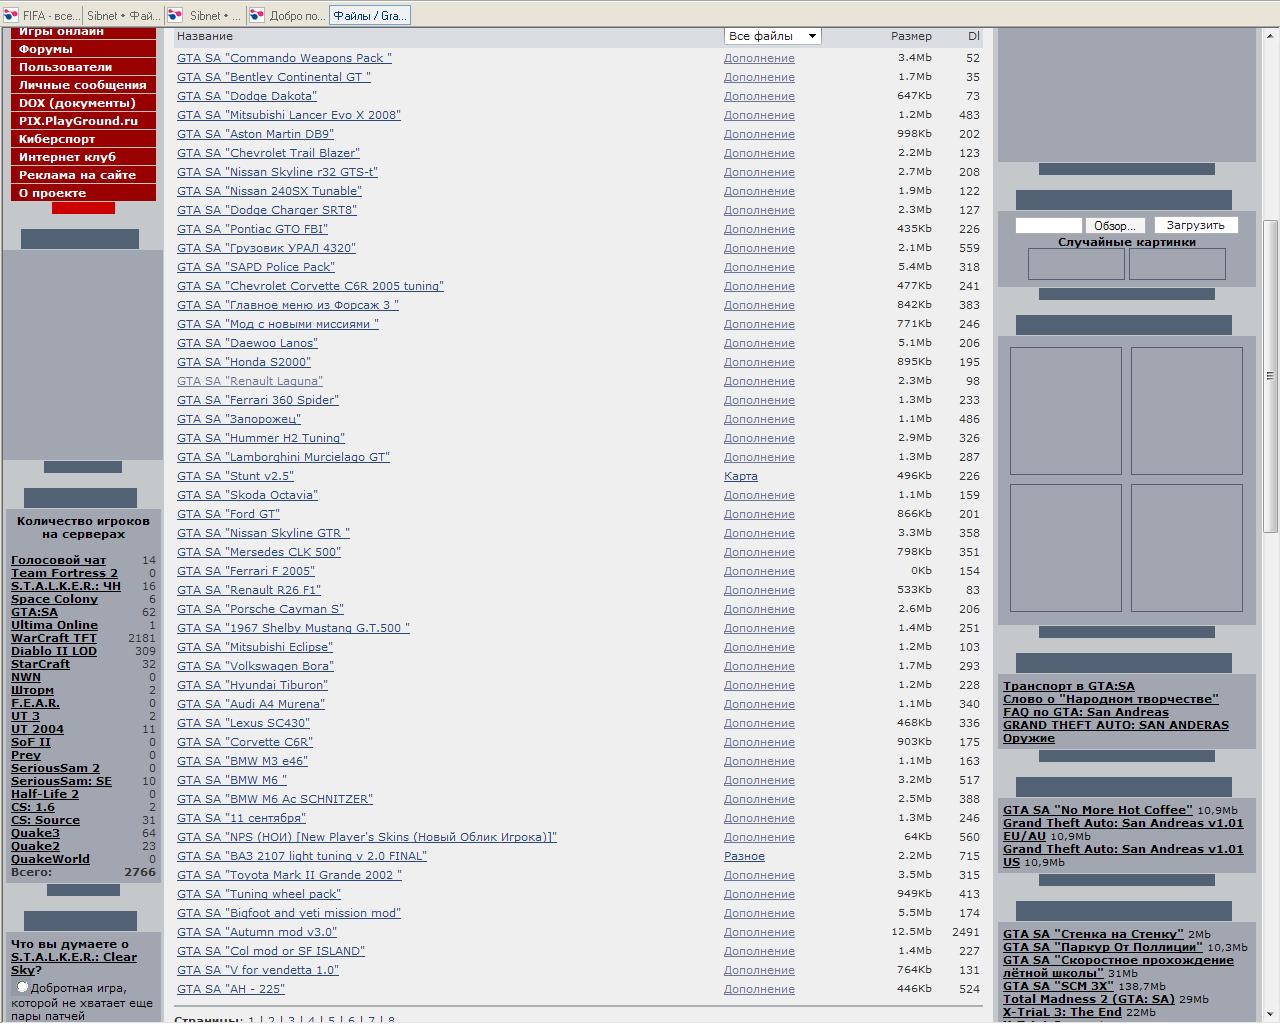Open the 'Diablo II LOD' server link
This screenshot has width=1280, height=1024.
click(x=54, y=651)
